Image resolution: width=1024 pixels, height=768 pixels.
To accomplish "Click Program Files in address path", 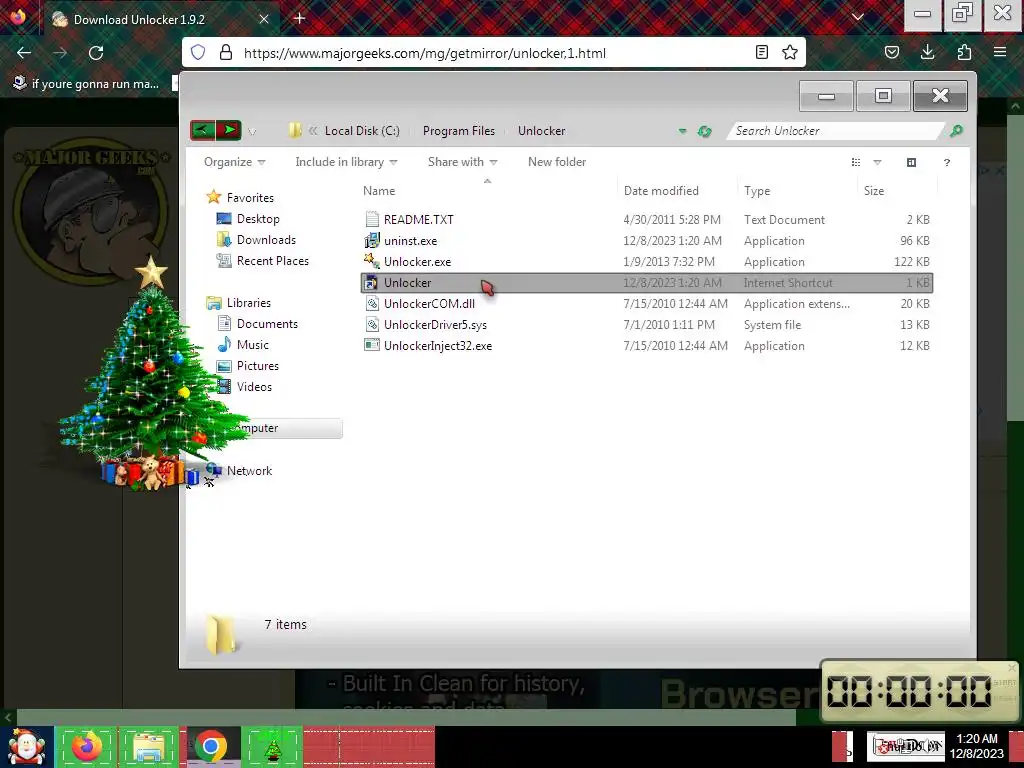I will 458,131.
